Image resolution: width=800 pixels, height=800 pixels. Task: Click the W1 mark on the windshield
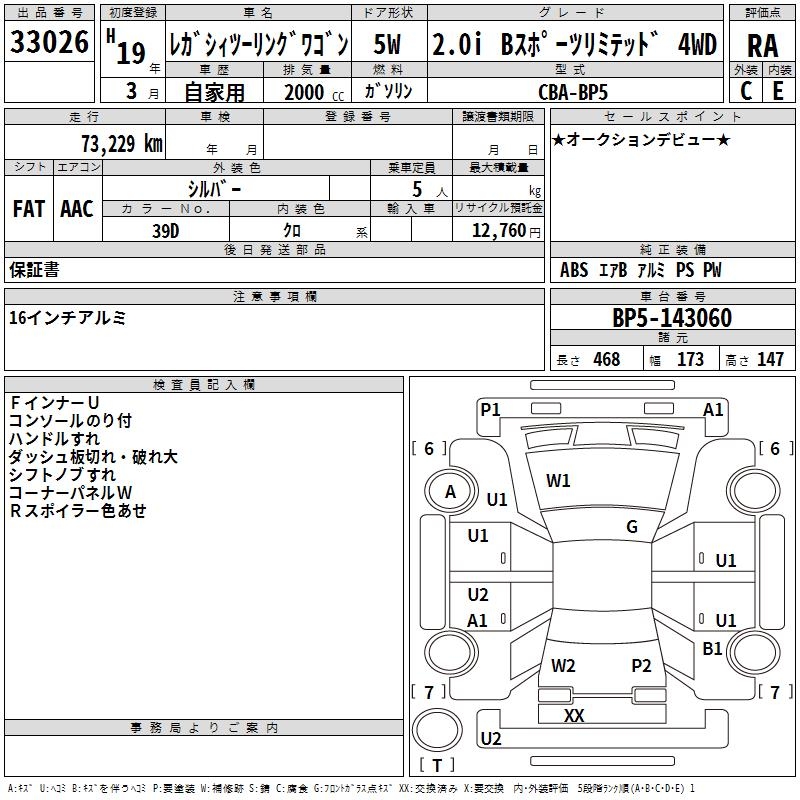pos(558,481)
